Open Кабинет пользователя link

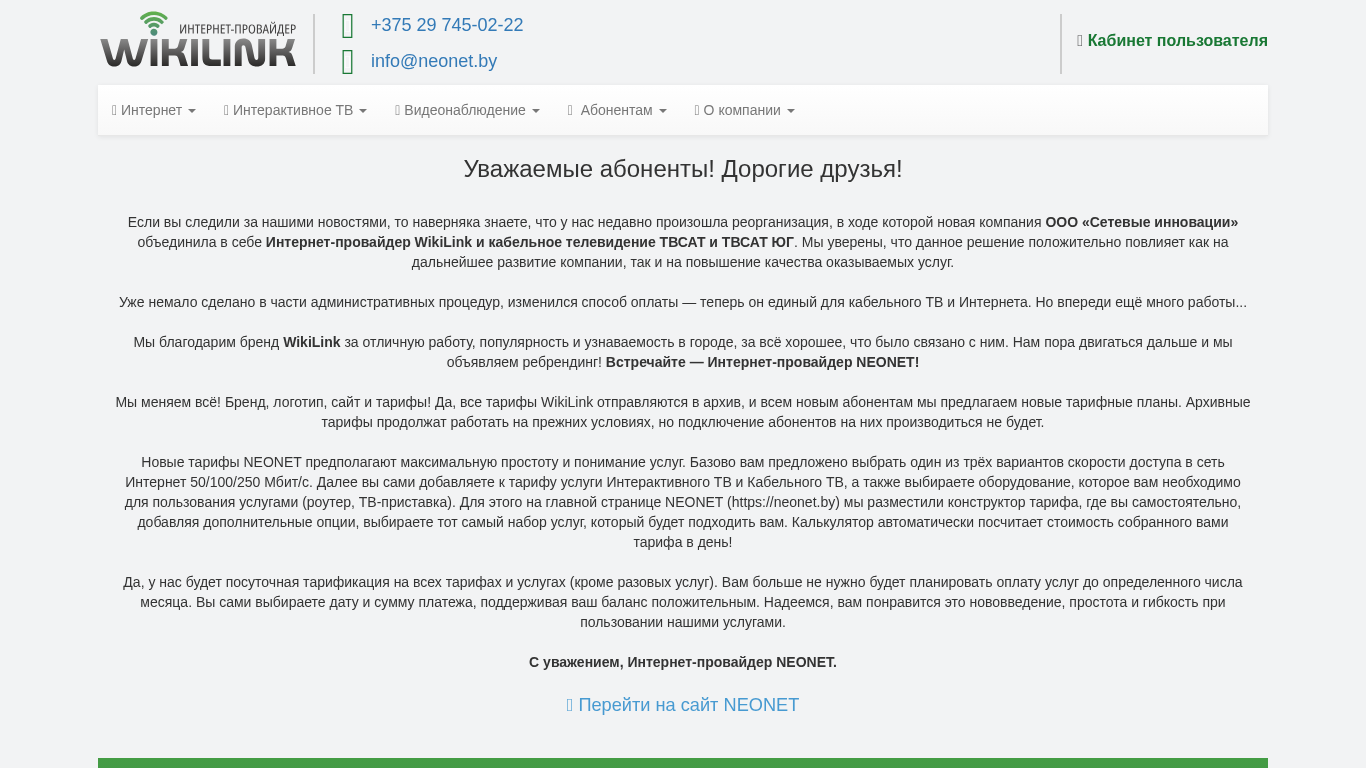pyautogui.click(x=1172, y=41)
